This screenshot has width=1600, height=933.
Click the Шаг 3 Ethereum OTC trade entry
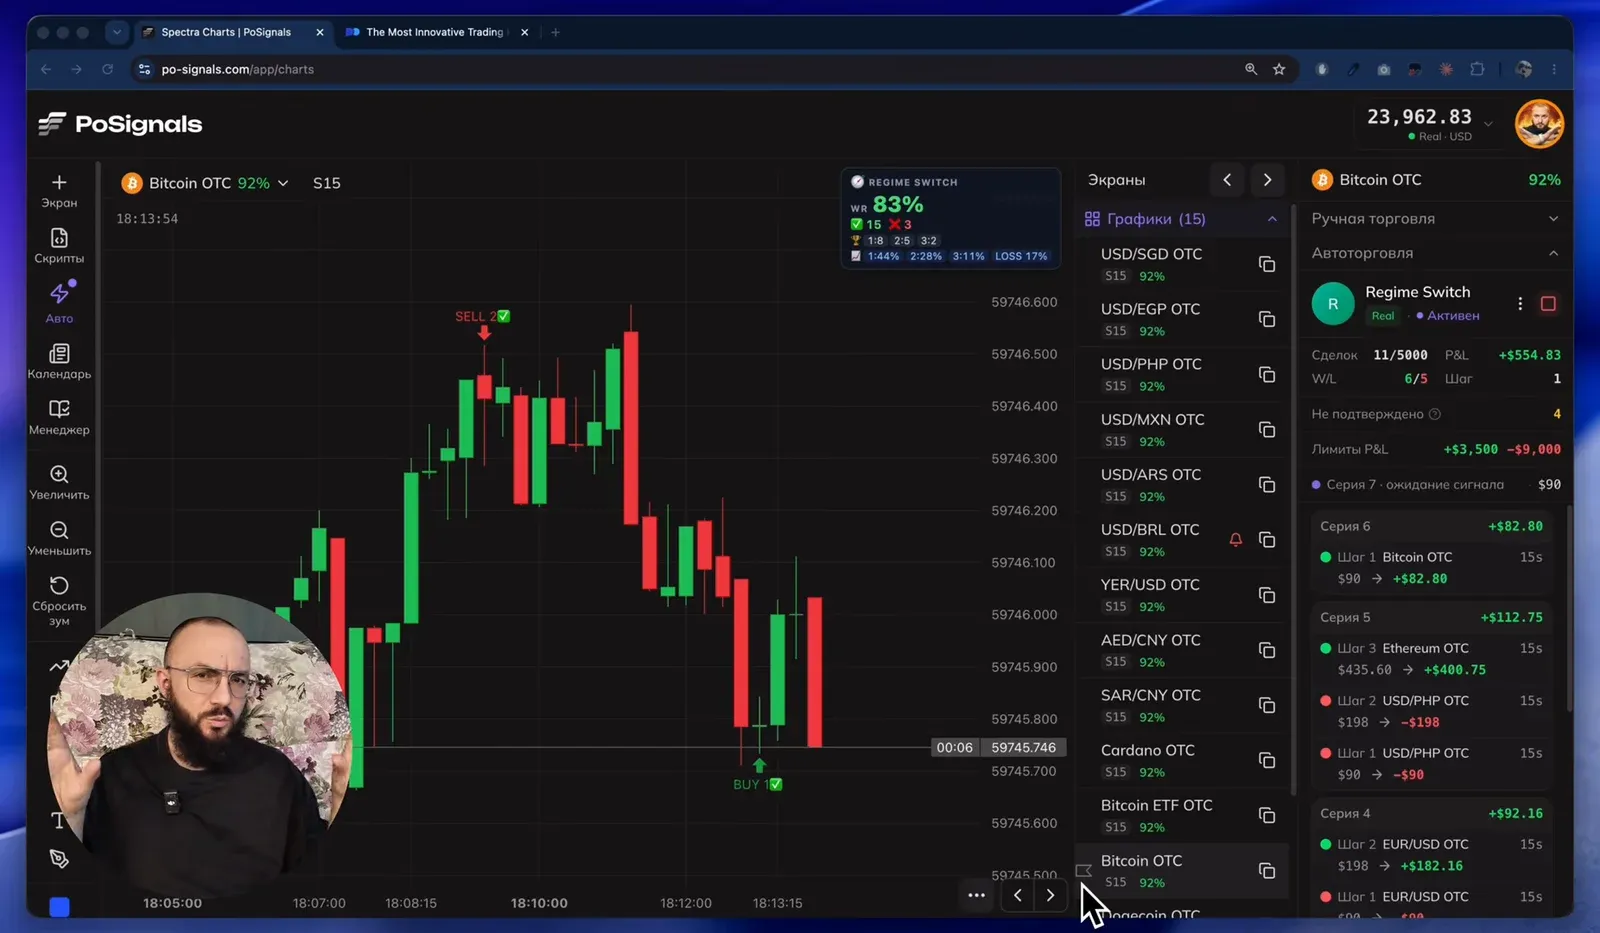(1431, 659)
